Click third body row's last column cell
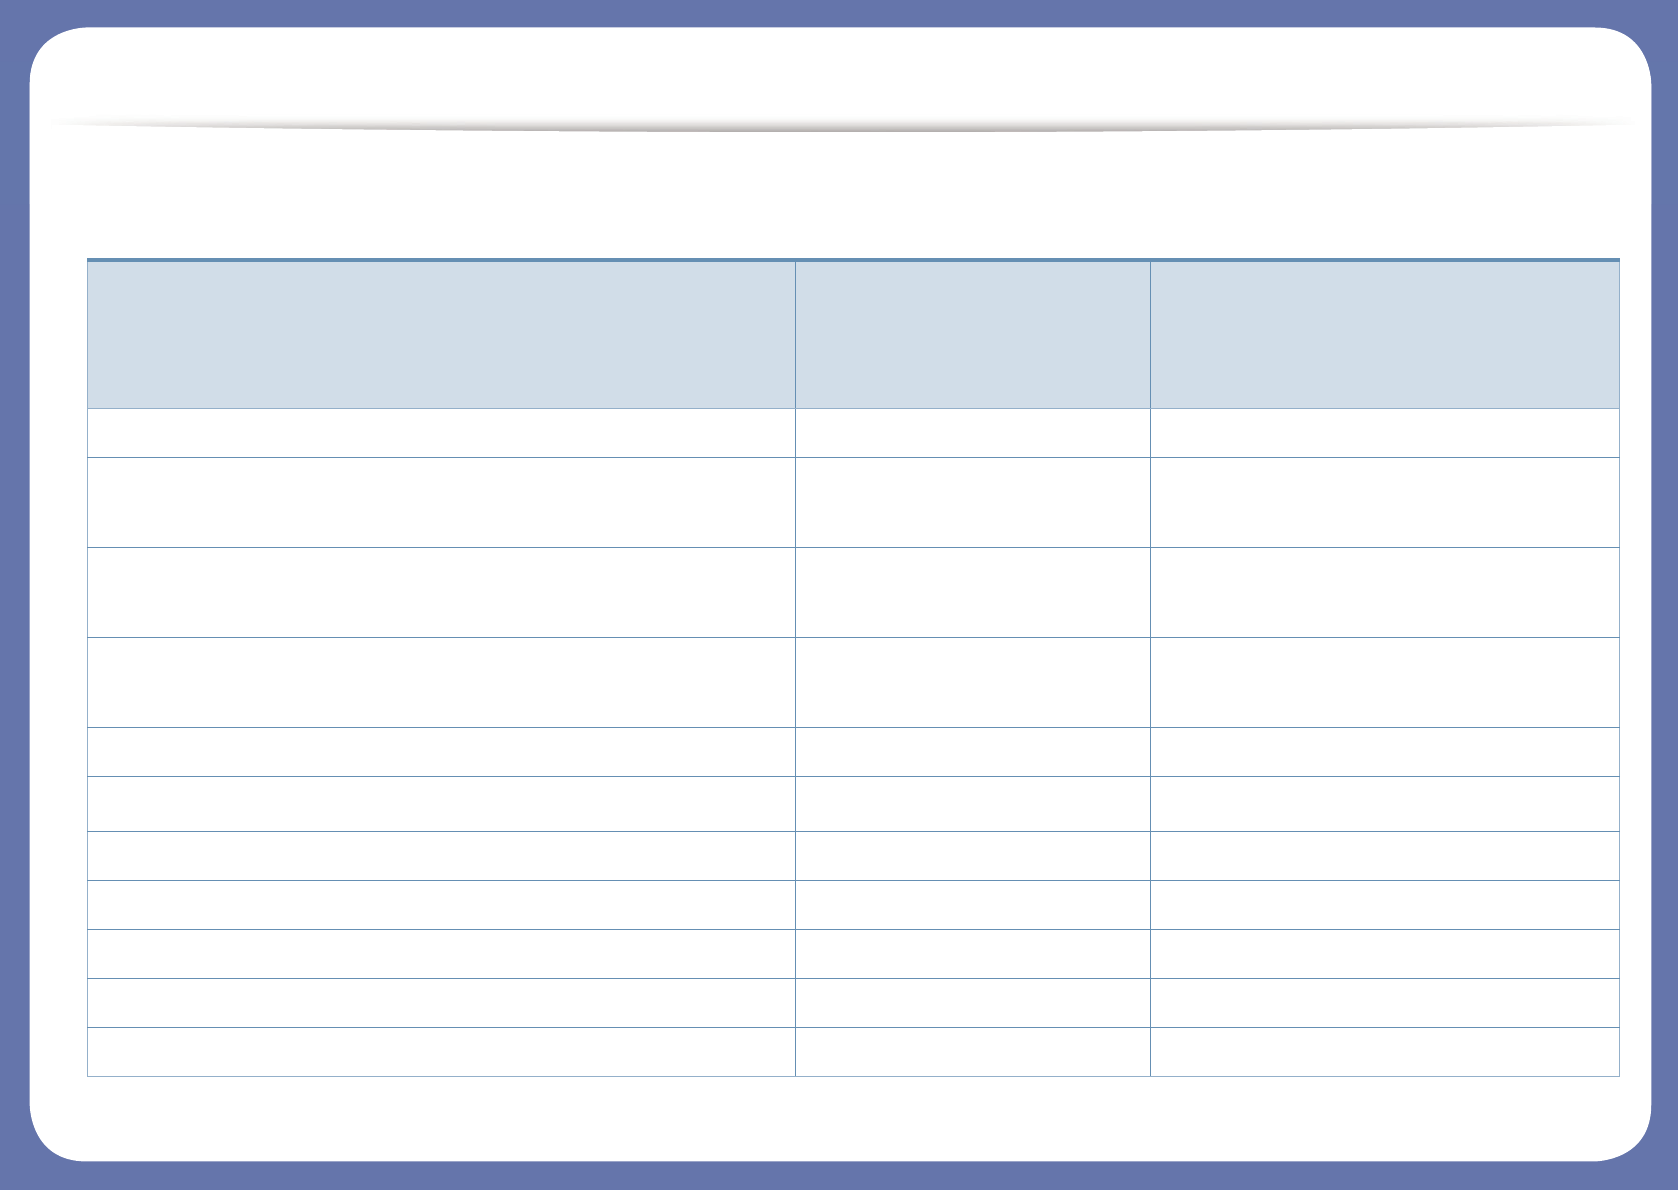The image size is (1678, 1190). (x=1385, y=592)
